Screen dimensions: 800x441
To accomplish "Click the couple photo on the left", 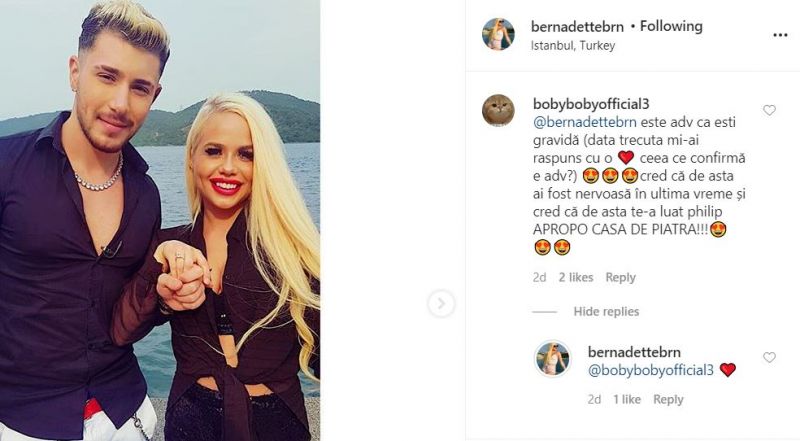I will point(160,220).
